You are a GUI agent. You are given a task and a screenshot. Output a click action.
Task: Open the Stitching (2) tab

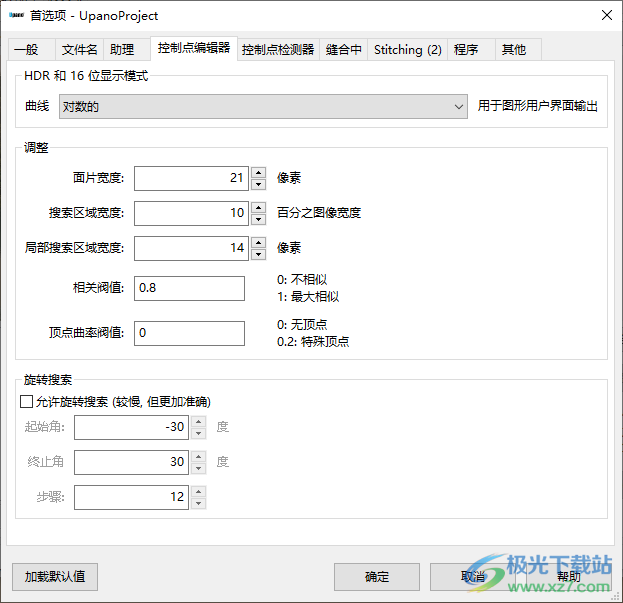pos(408,50)
